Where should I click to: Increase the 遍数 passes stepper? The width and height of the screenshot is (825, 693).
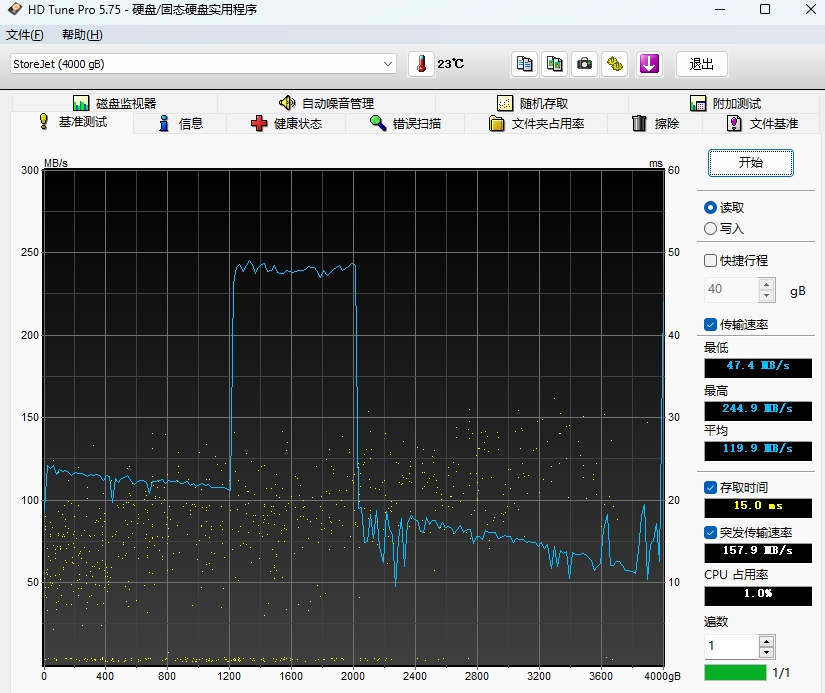[767, 641]
